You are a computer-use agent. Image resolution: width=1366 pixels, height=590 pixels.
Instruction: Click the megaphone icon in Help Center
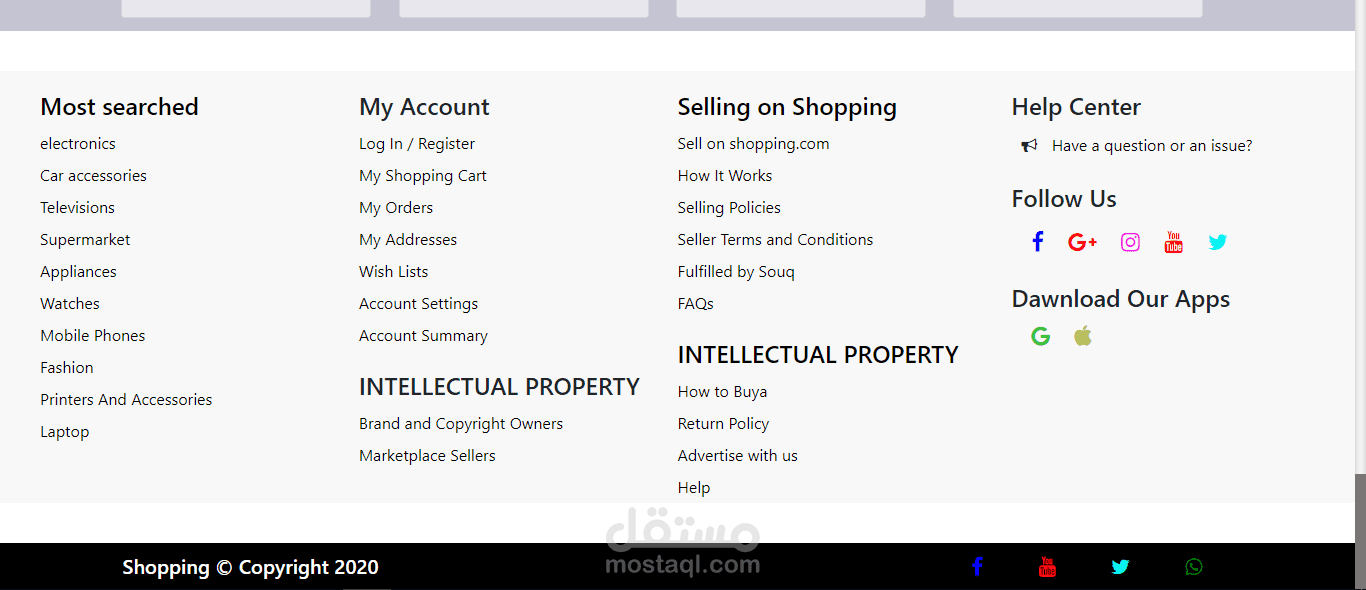click(x=1029, y=146)
